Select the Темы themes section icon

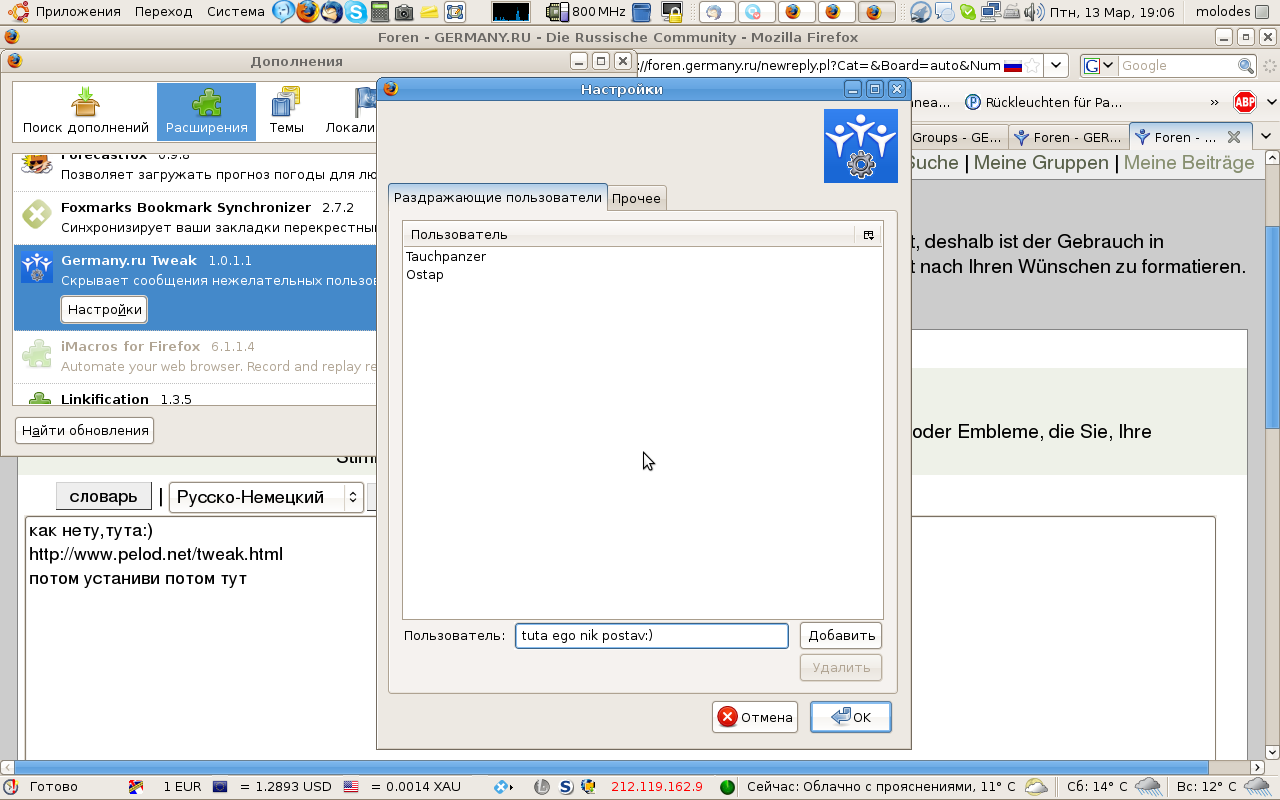pyautogui.click(x=286, y=111)
